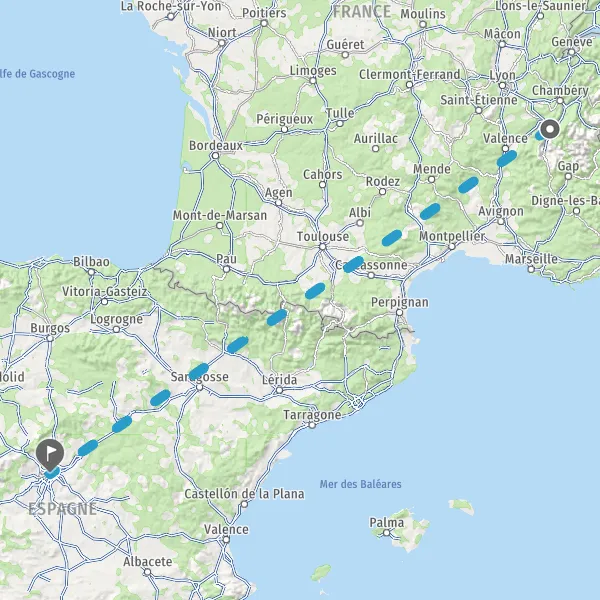This screenshot has height=600, width=600.
Task: Click the Mer des Baléares sea label
Action: point(360,484)
